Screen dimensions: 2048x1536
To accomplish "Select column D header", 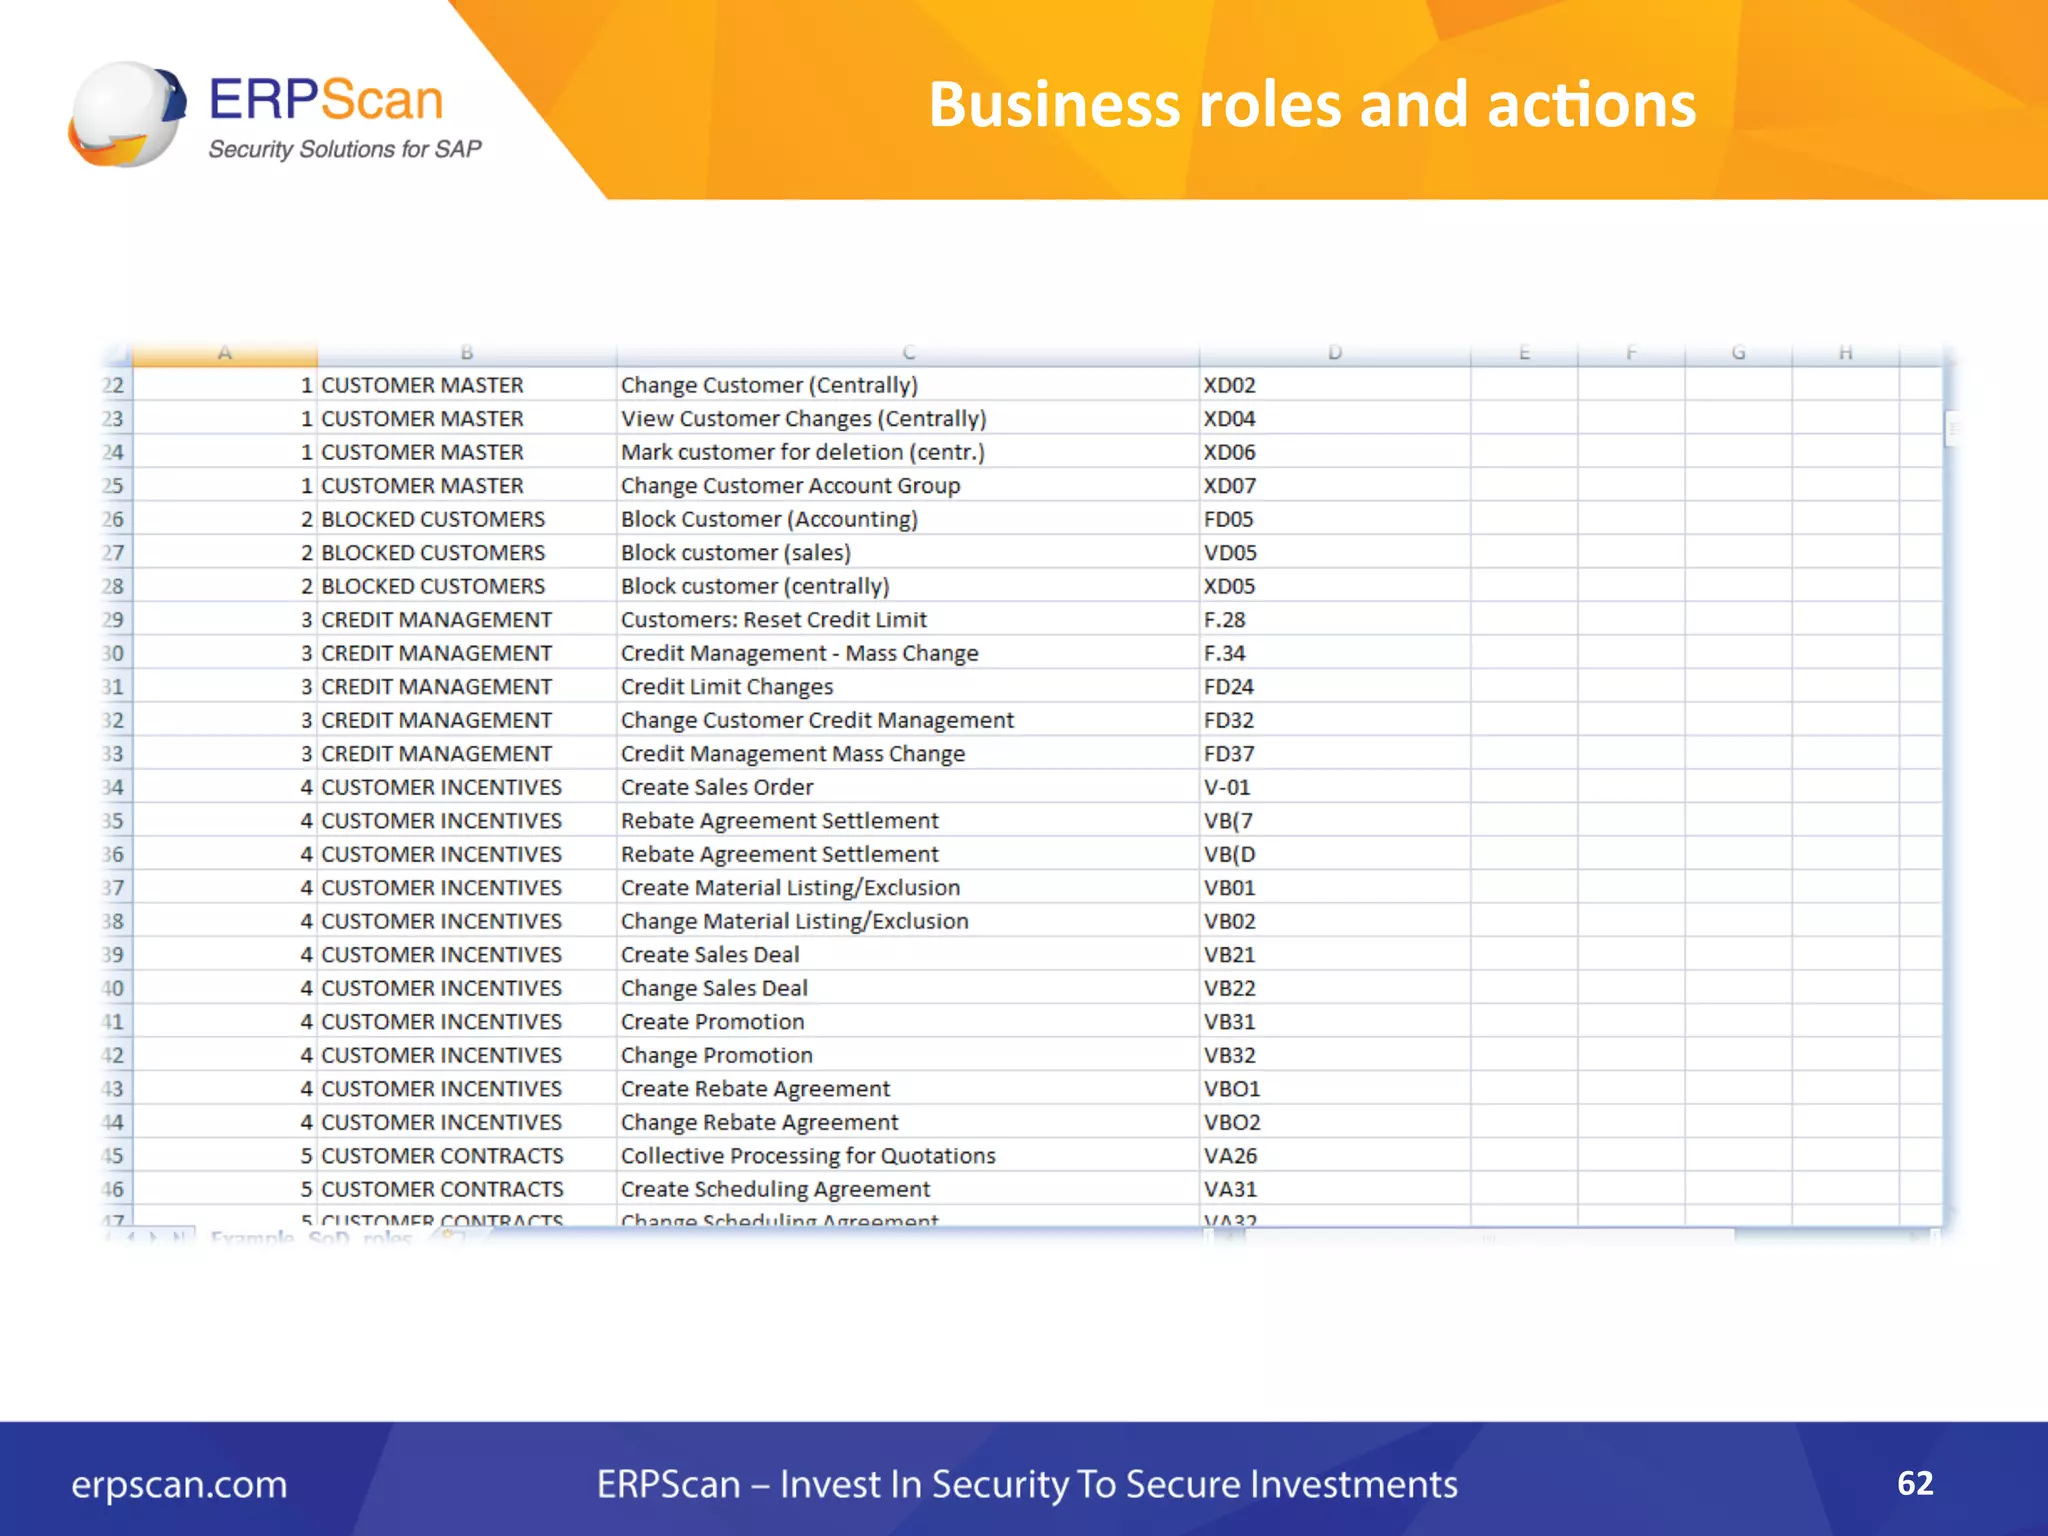I will coord(1335,353).
